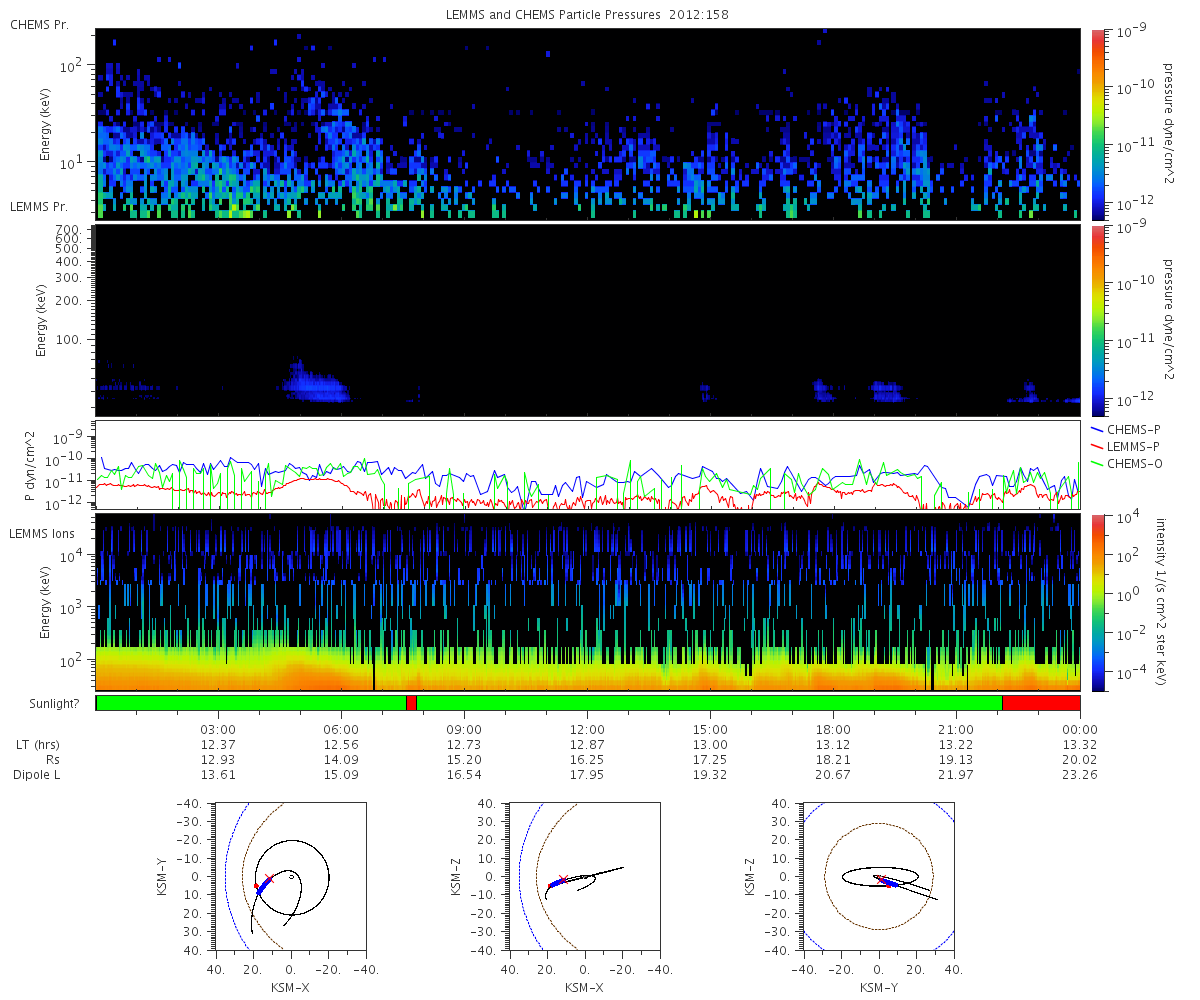Click the 21:00 time axis label

[x=957, y=729]
